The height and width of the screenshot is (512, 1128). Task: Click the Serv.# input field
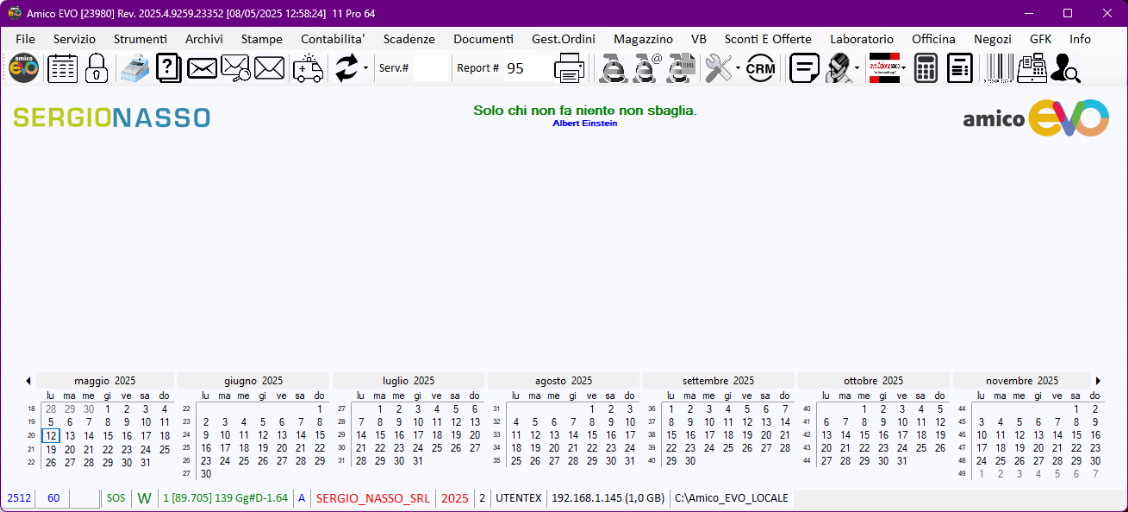coord(431,68)
